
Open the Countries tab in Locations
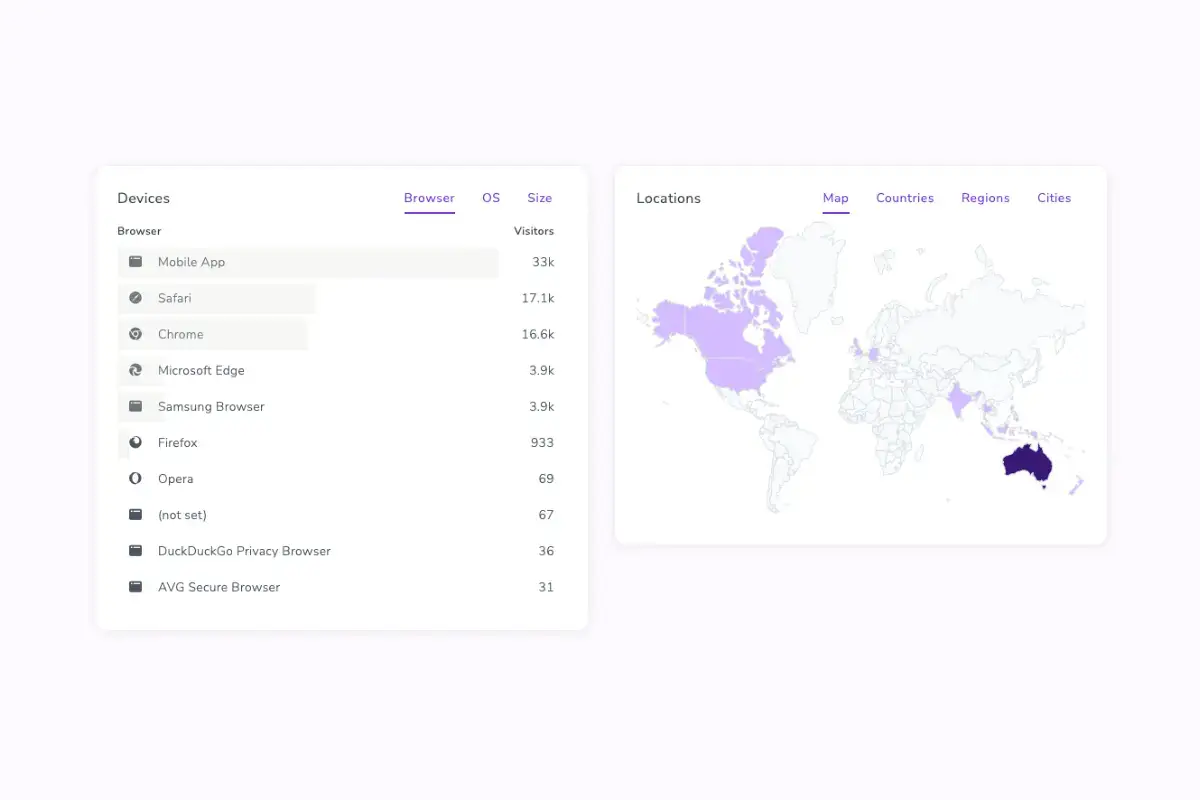pyautogui.click(x=905, y=198)
